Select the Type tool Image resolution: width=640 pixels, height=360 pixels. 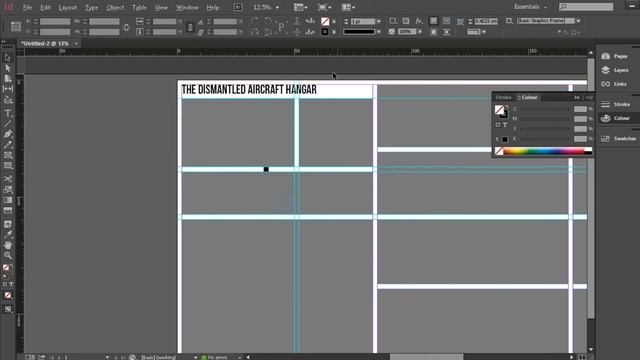point(7,113)
